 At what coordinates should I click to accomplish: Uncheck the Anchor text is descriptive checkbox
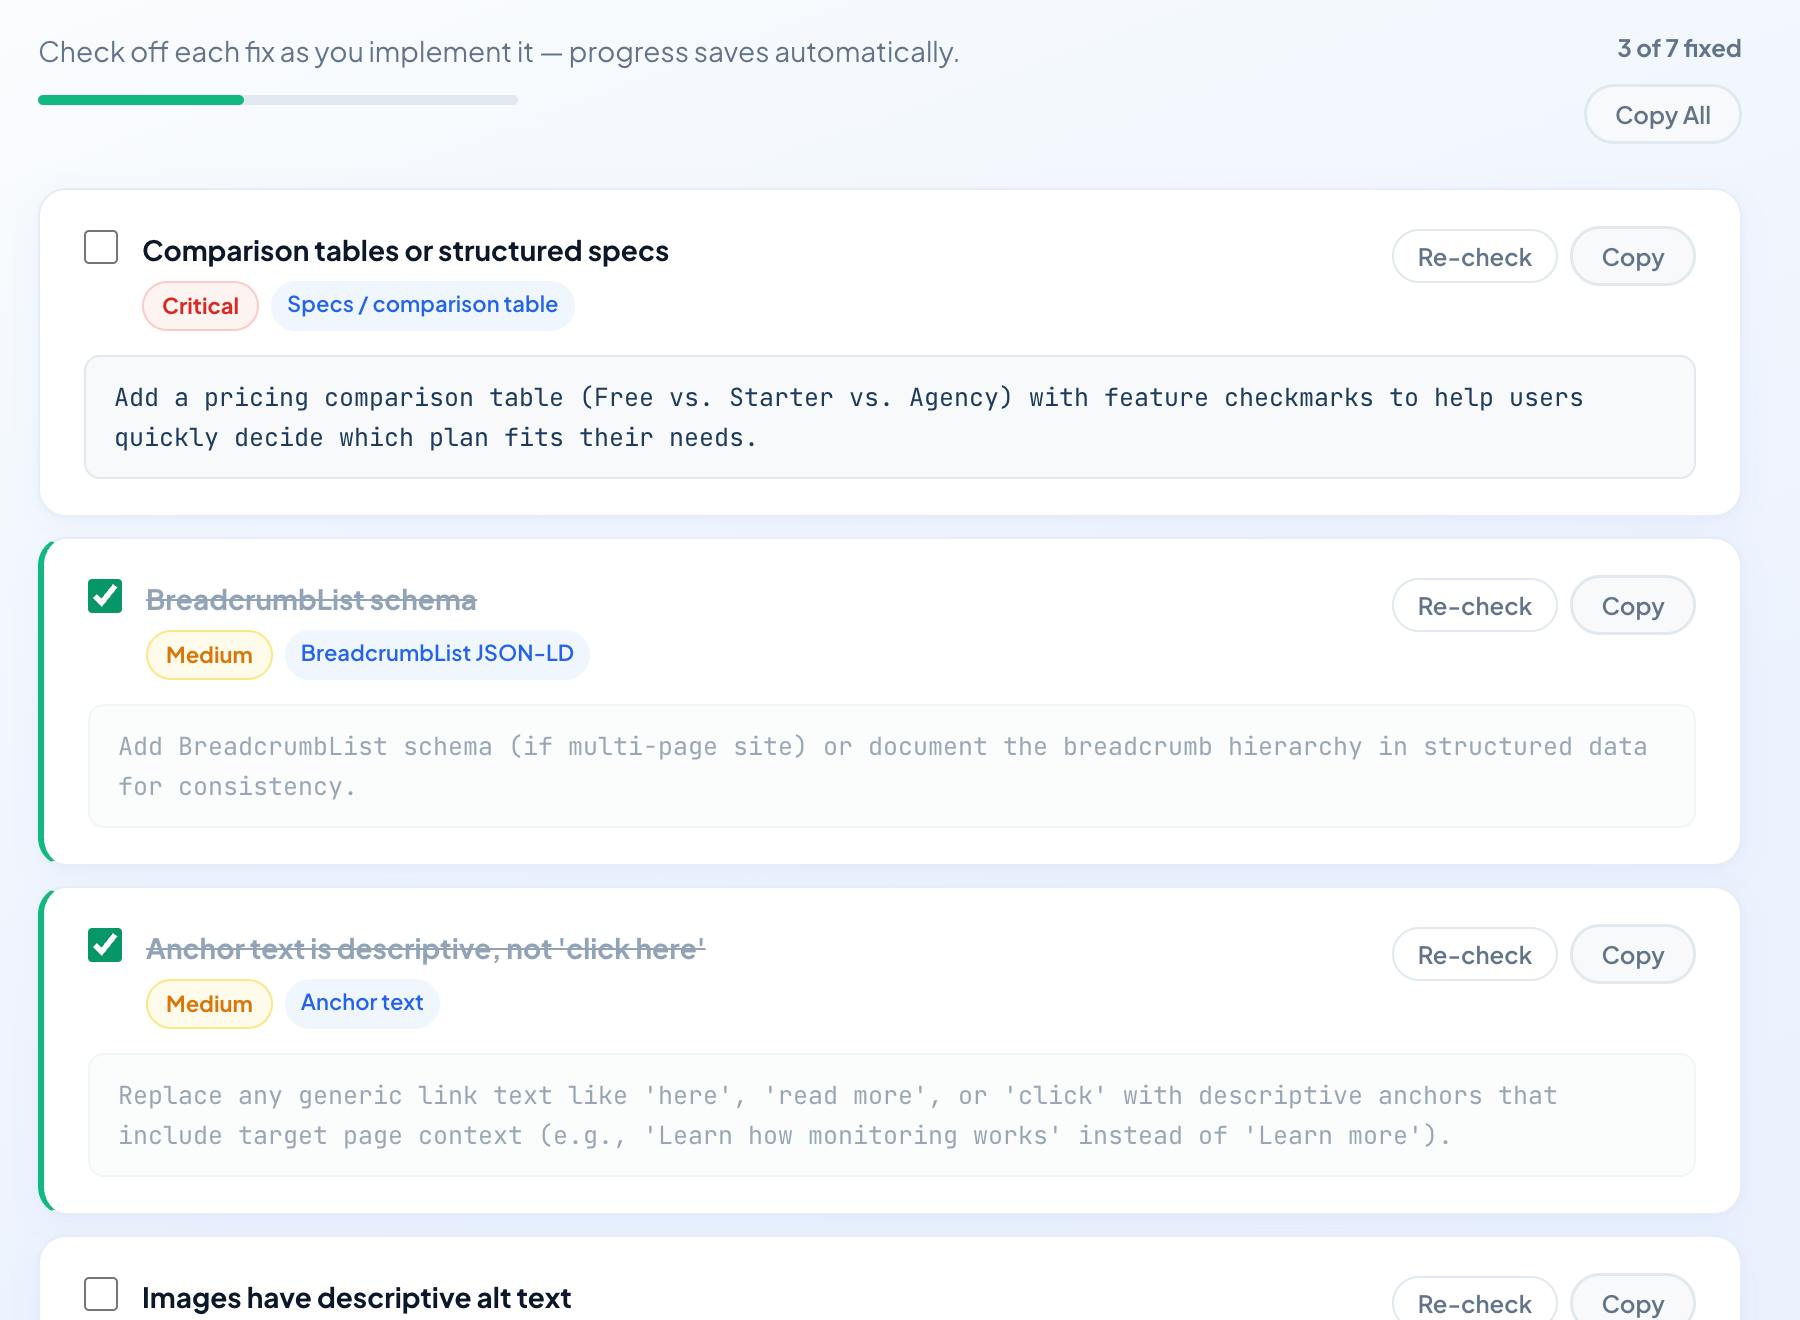click(x=105, y=945)
